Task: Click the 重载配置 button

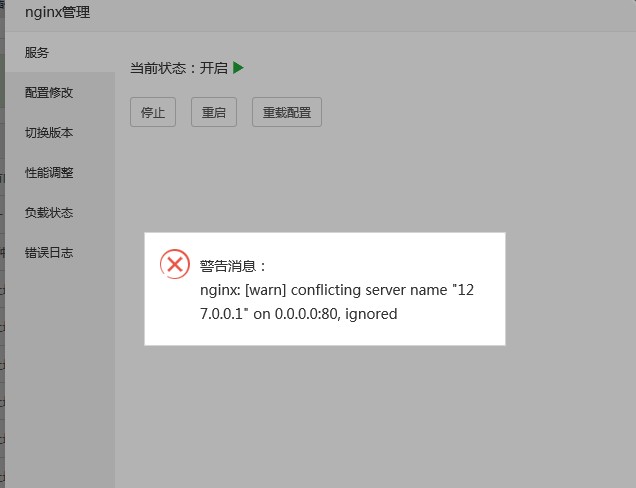Action: (x=287, y=112)
